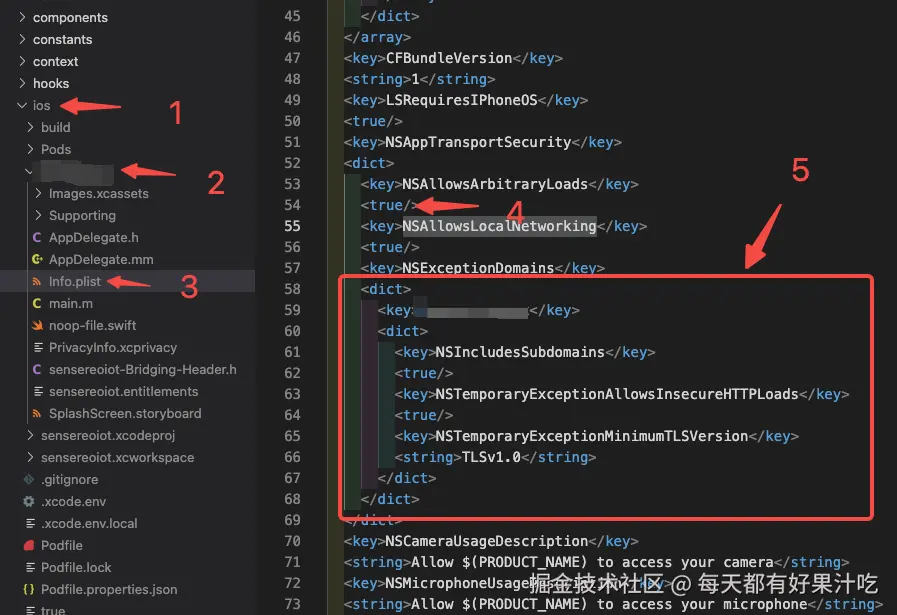Expand the build folder chevron
Viewport: 897px width, 615px height.
click(x=30, y=127)
